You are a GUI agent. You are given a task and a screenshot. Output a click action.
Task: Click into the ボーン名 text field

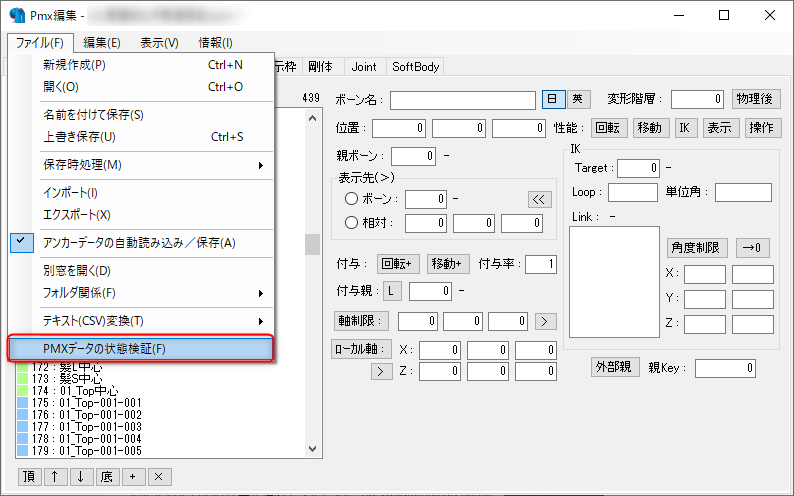point(463,100)
